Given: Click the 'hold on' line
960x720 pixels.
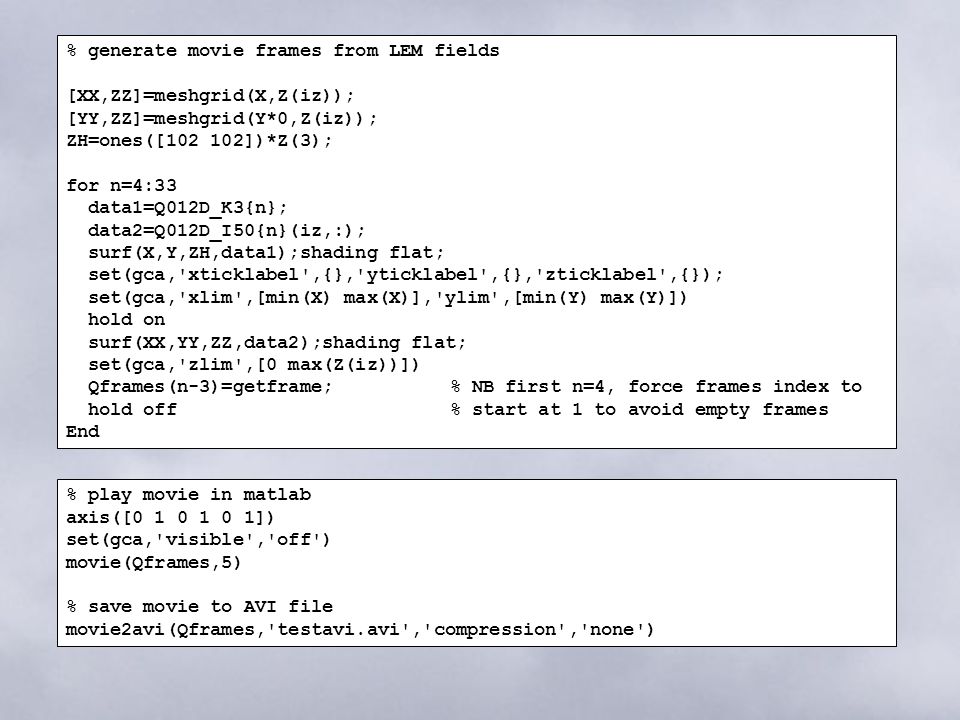Looking at the screenshot, I should click(x=127, y=320).
